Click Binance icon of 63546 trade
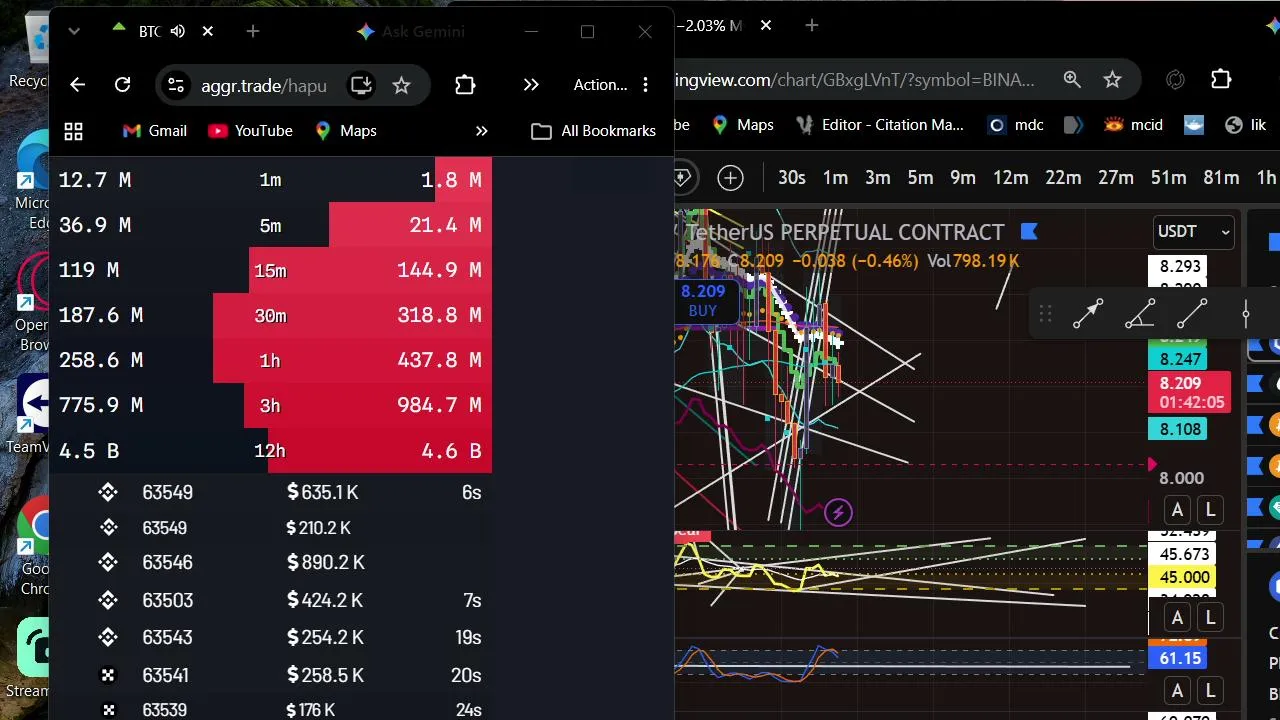 tap(108, 562)
